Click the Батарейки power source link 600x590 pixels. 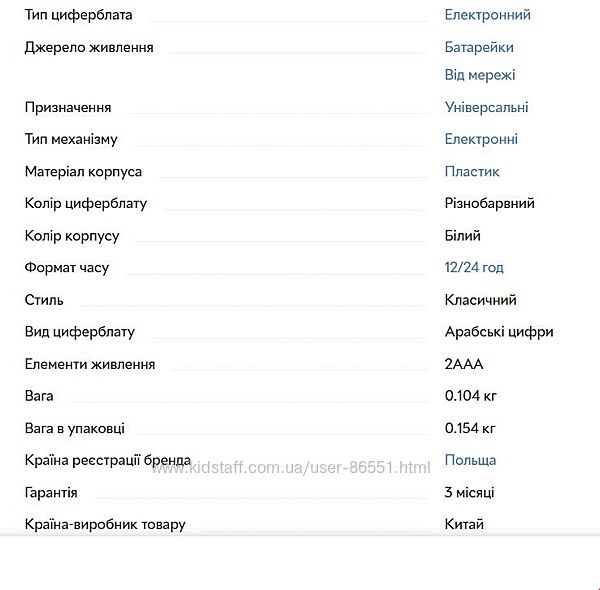coord(479,47)
